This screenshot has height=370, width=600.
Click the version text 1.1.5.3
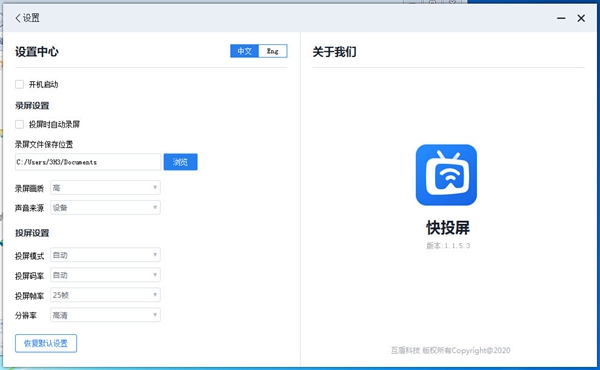click(x=448, y=246)
